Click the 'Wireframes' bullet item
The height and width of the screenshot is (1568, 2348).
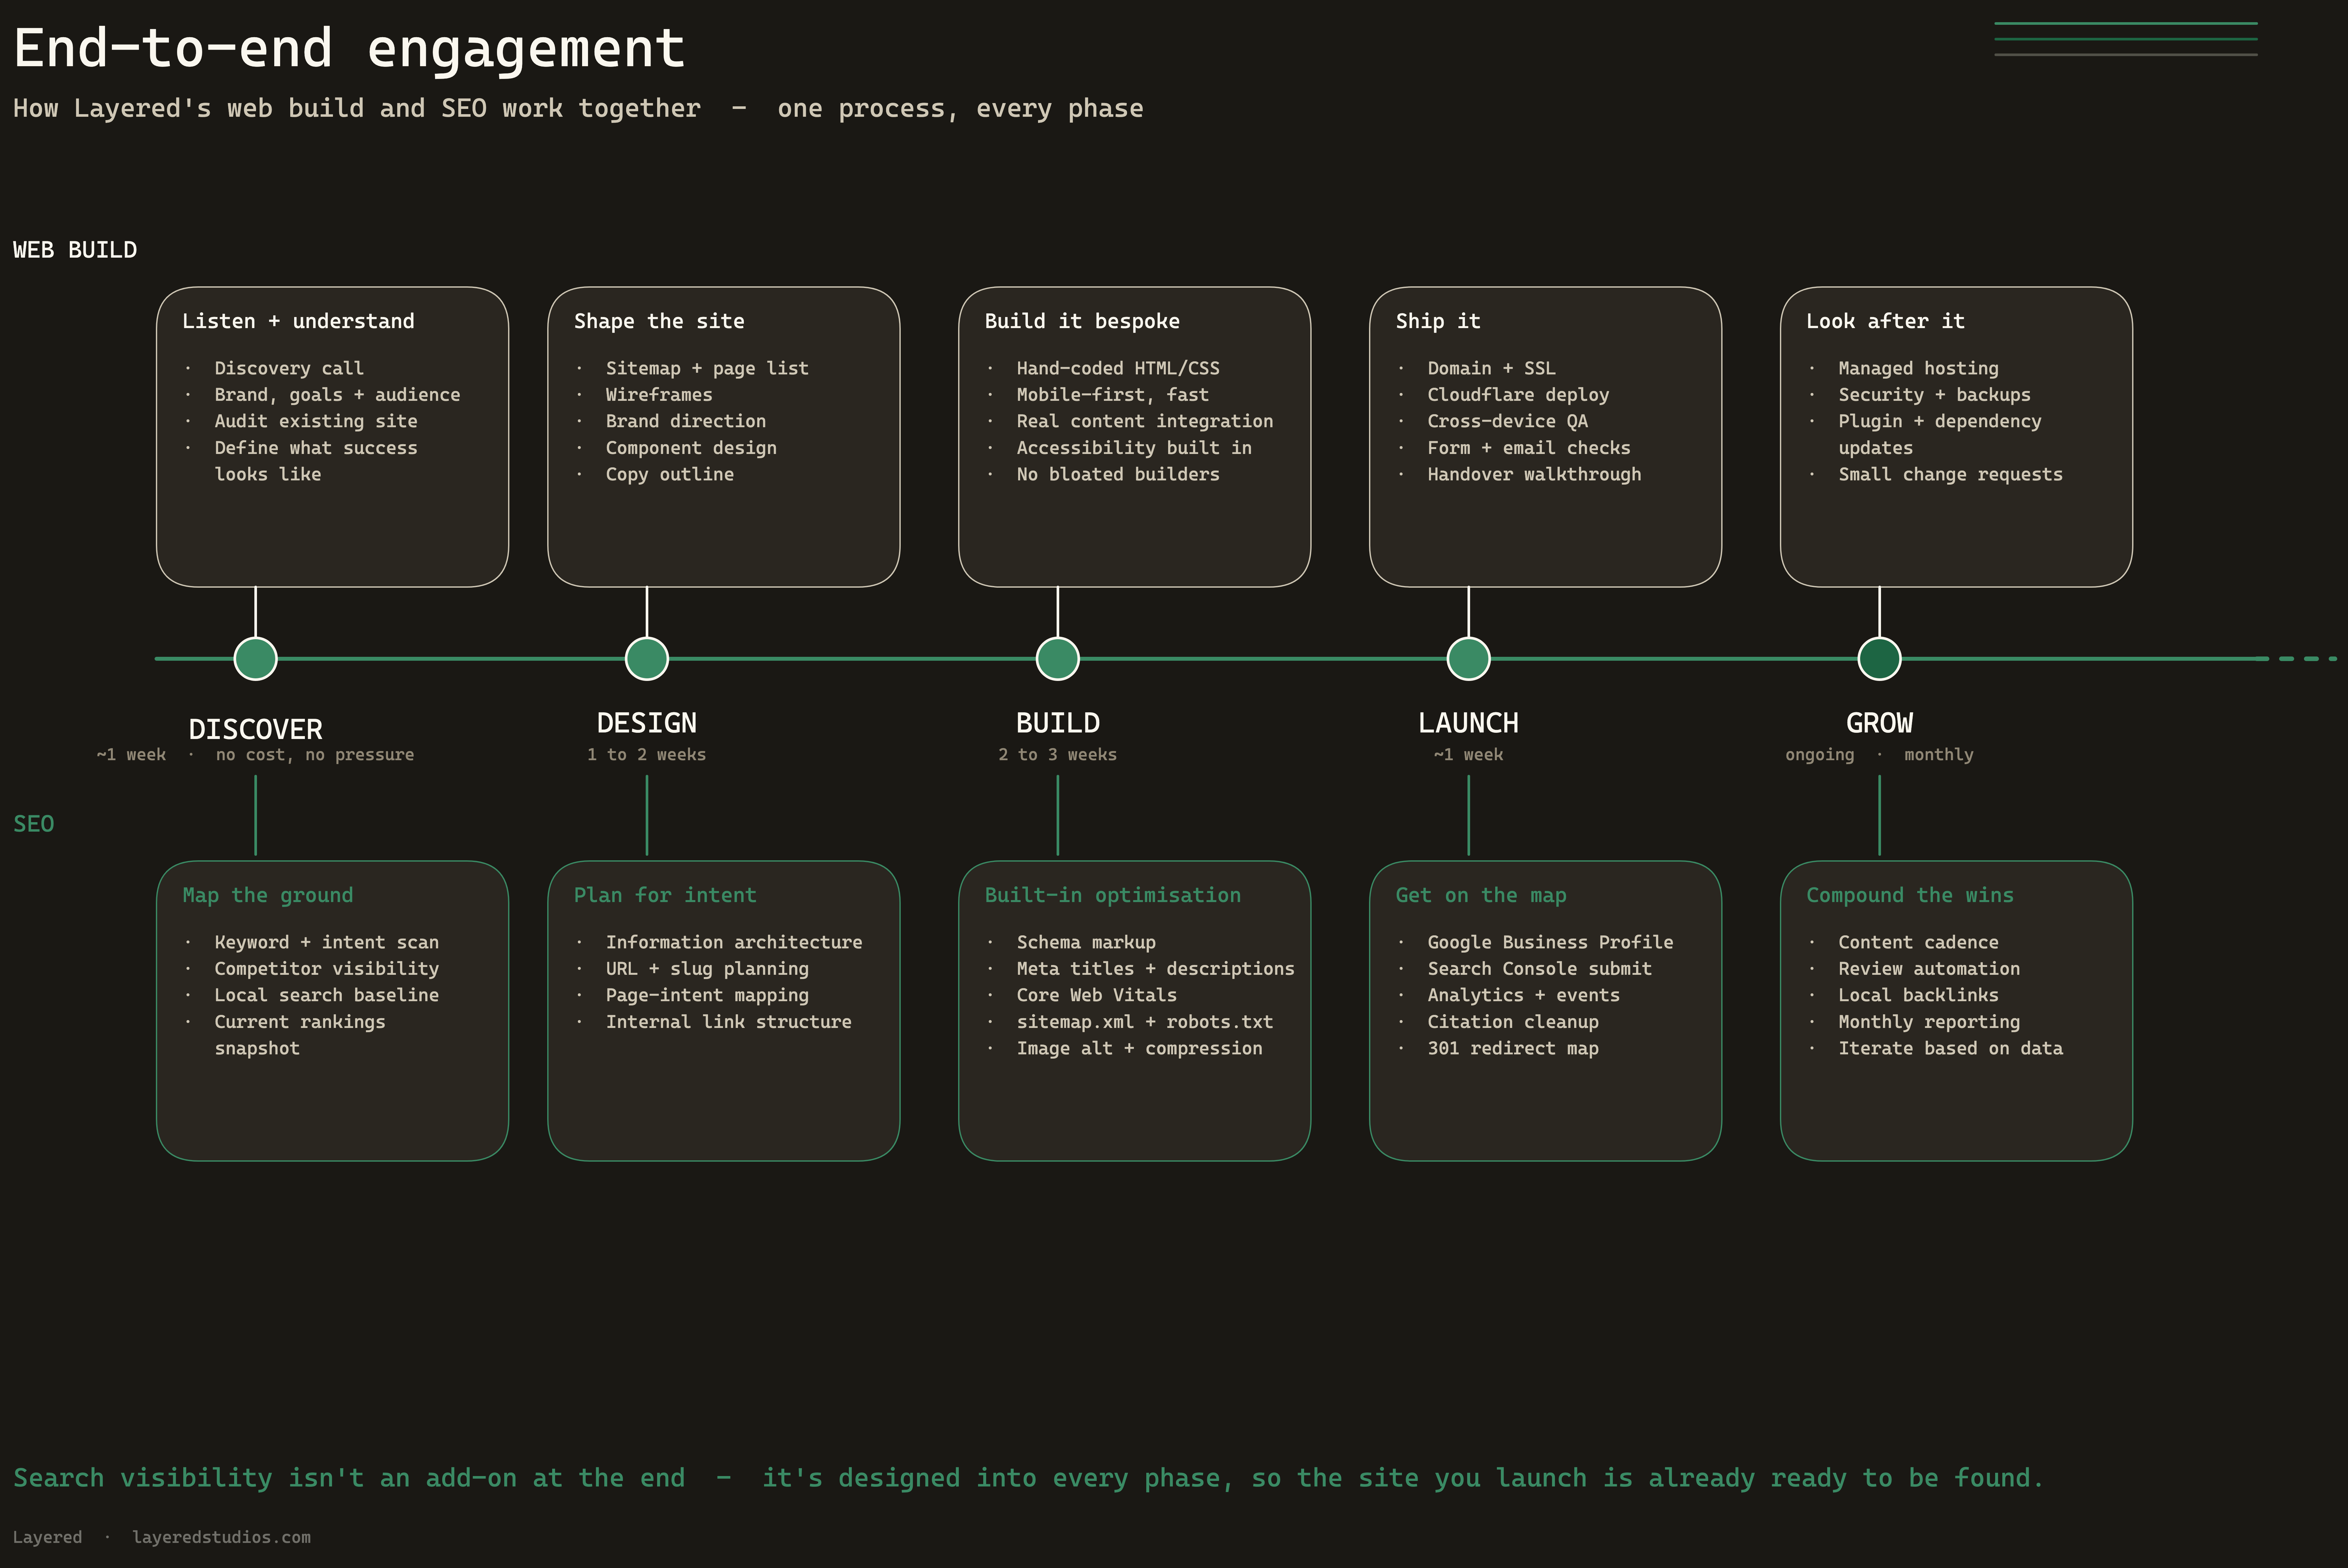(x=659, y=395)
